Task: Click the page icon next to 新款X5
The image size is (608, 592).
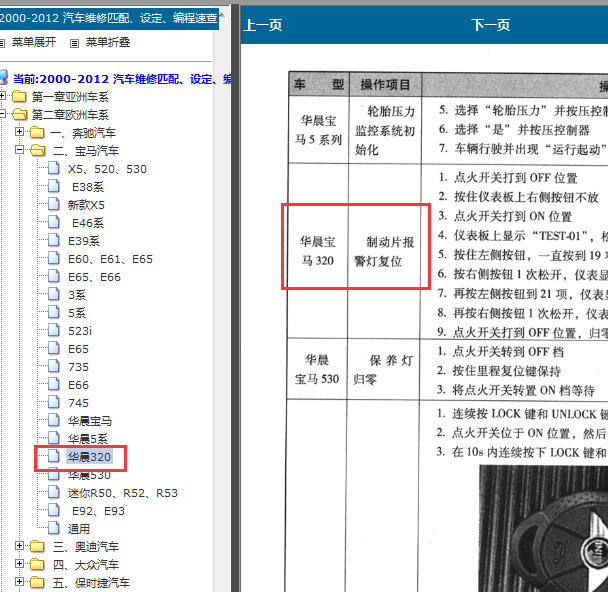Action: click(54, 204)
